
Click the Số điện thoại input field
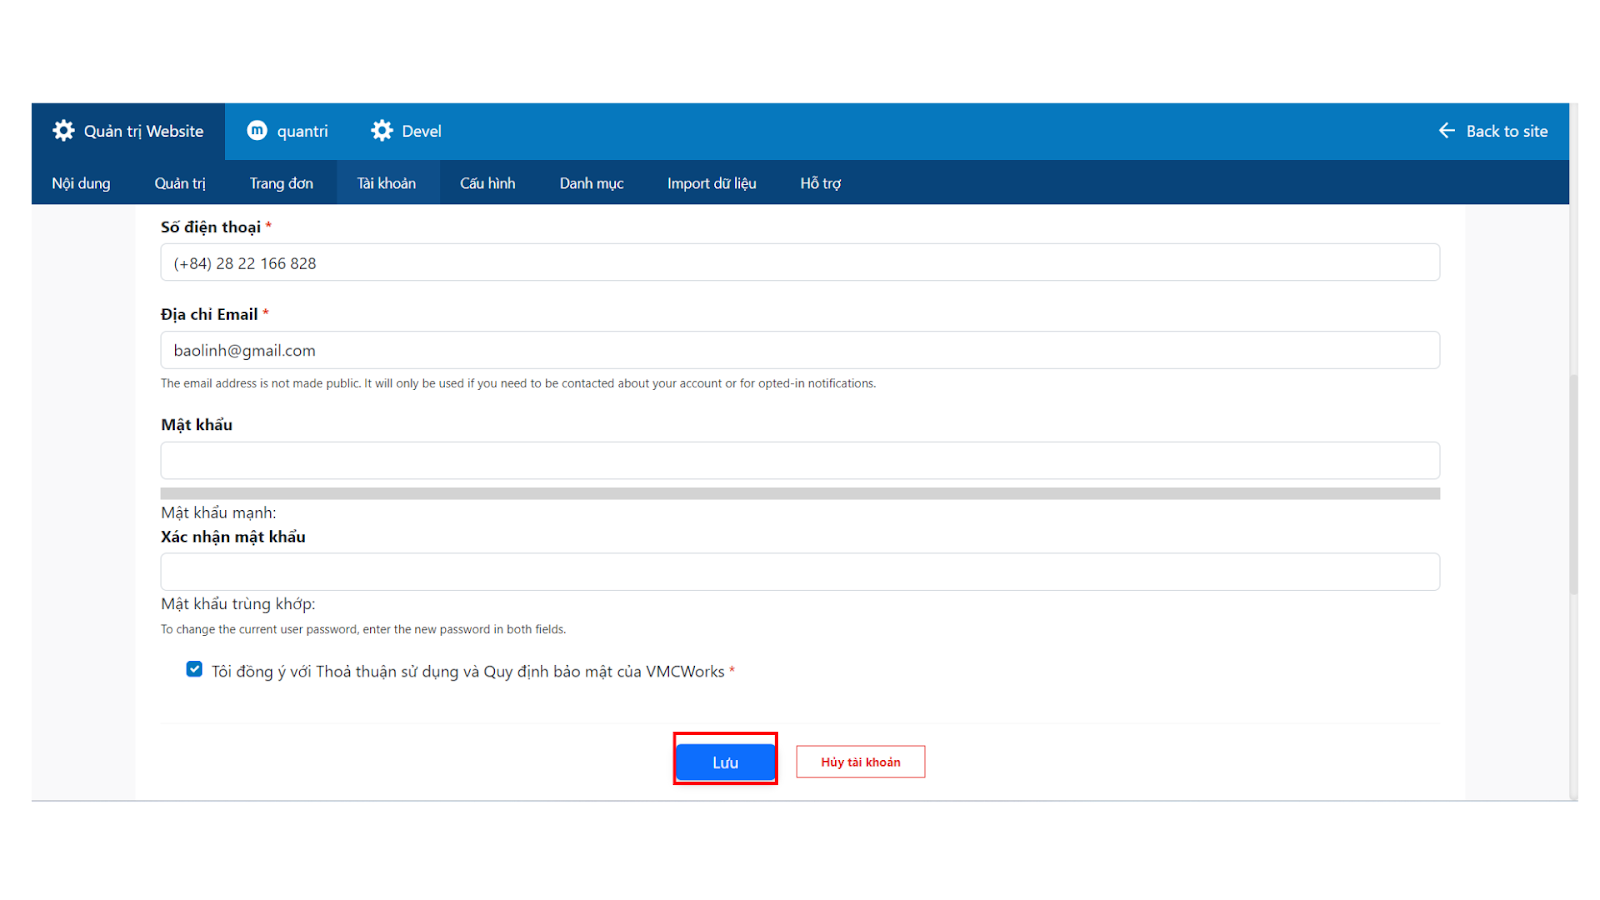click(800, 263)
